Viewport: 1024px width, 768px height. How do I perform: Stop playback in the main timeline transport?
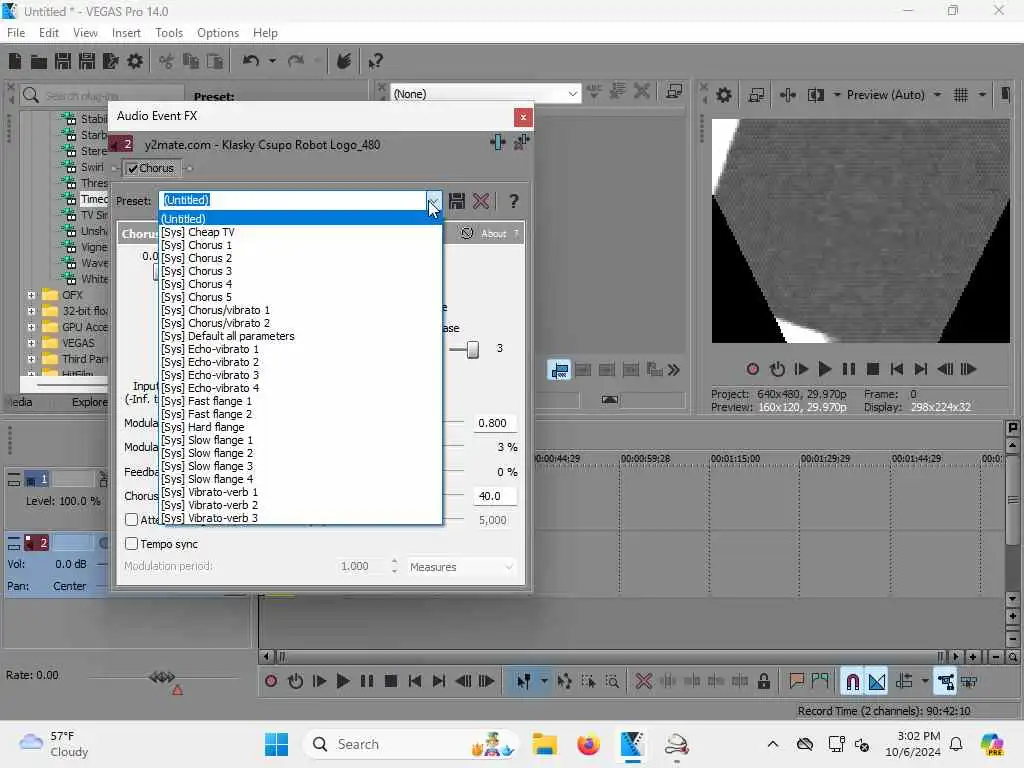(x=391, y=681)
